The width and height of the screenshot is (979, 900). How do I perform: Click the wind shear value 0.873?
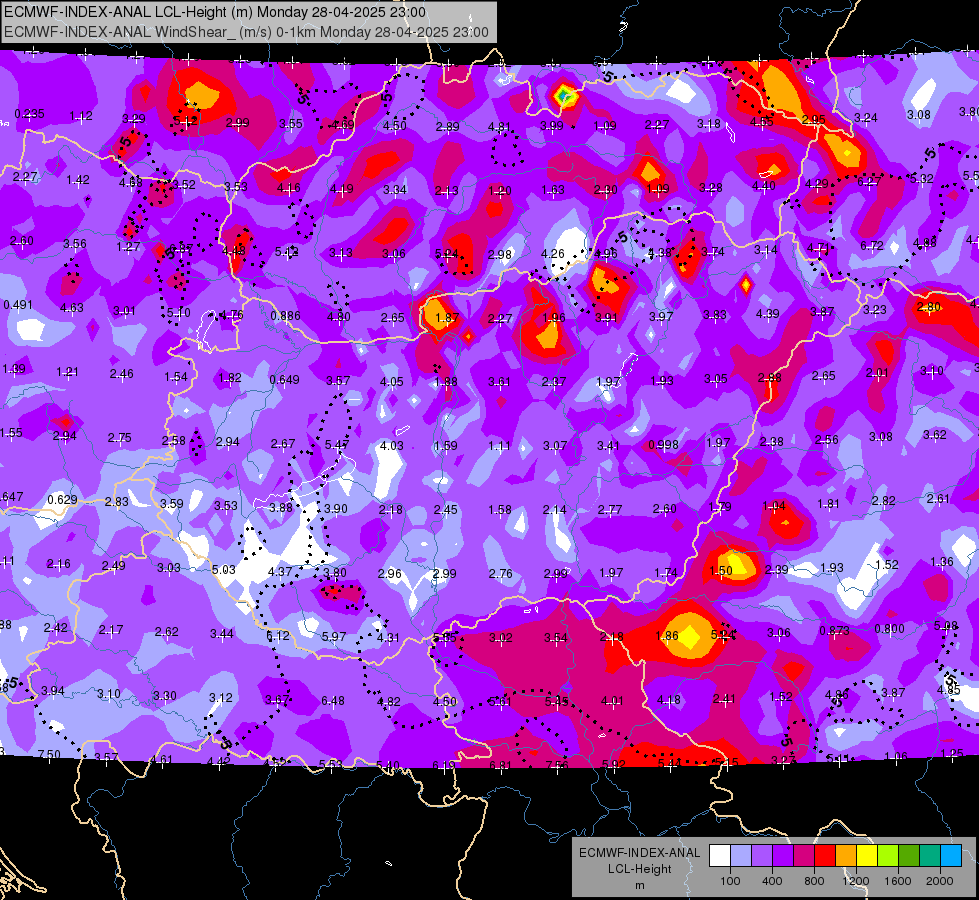click(x=834, y=631)
